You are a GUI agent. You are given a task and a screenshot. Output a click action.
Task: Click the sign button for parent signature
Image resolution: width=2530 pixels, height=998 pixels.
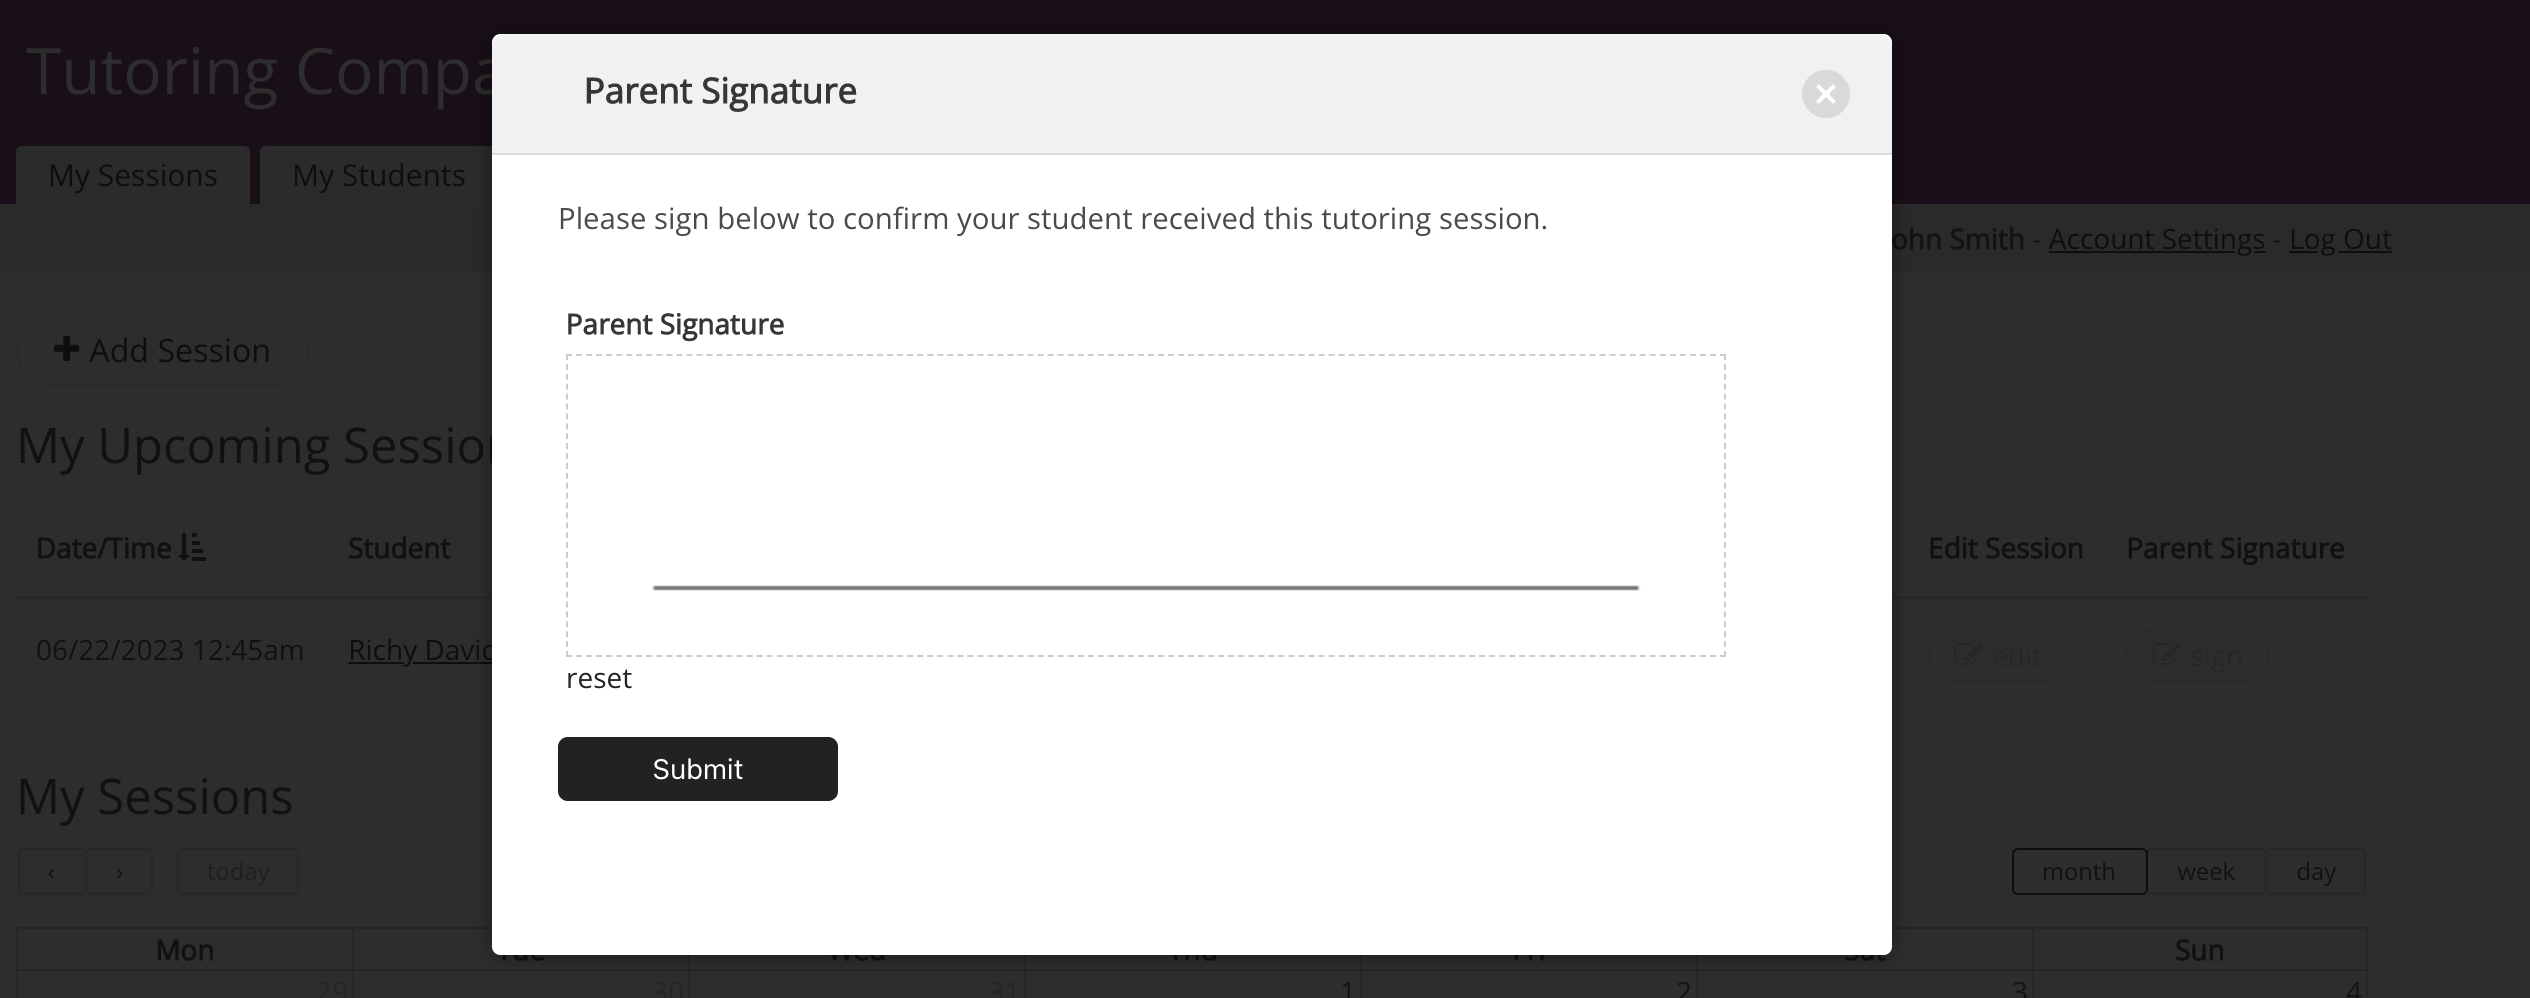pyautogui.click(x=2196, y=656)
